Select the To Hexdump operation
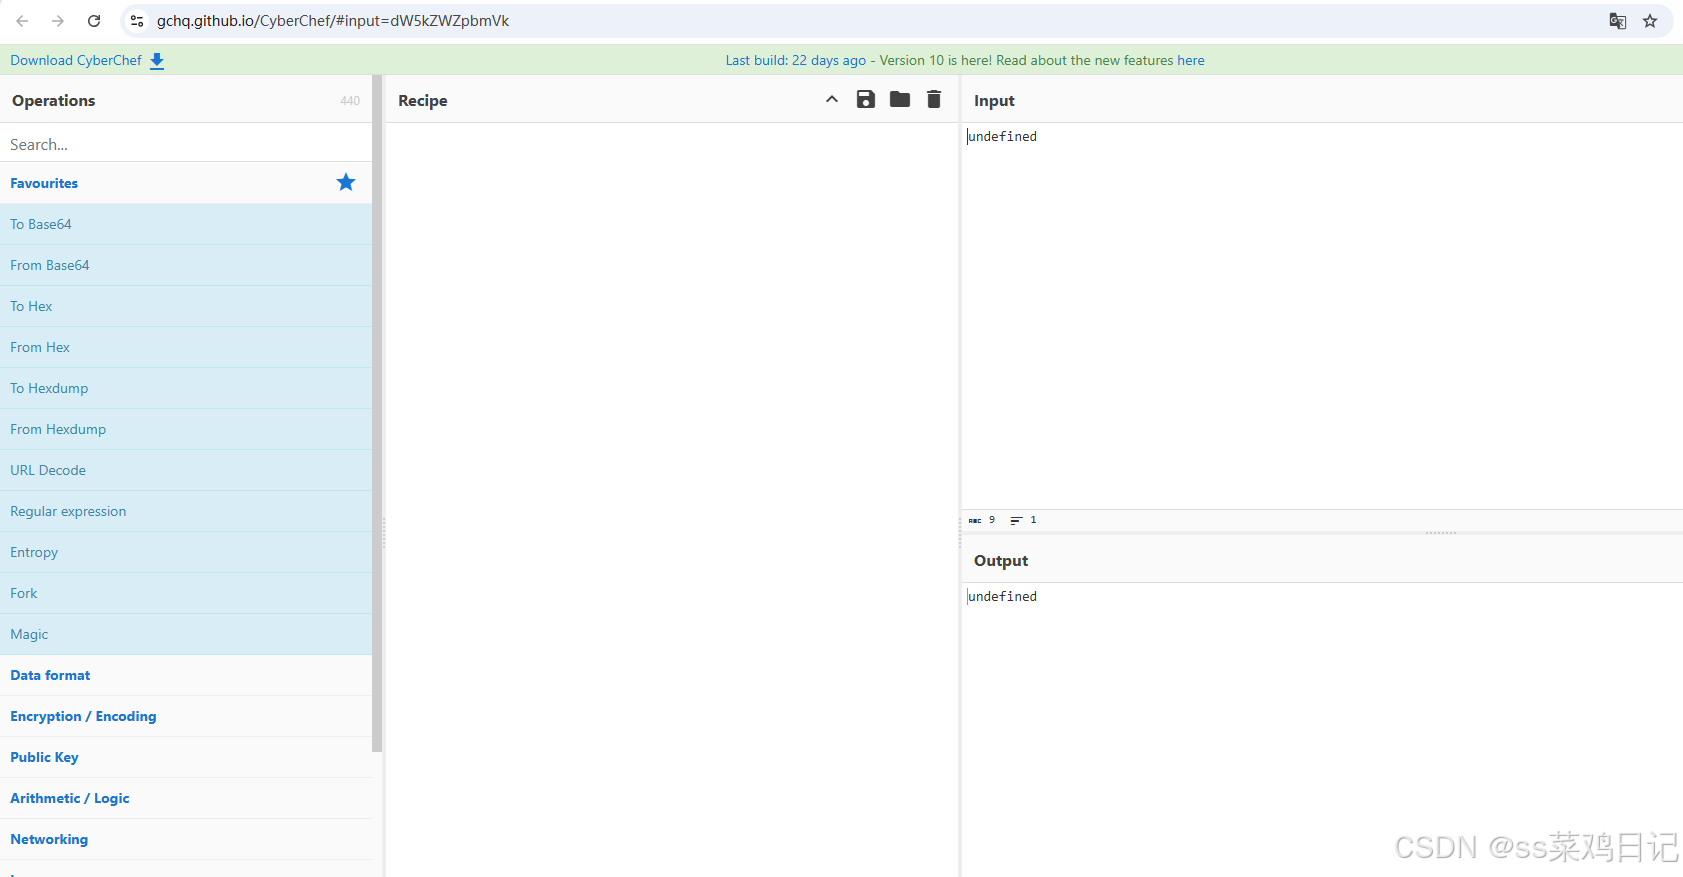 click(x=186, y=388)
